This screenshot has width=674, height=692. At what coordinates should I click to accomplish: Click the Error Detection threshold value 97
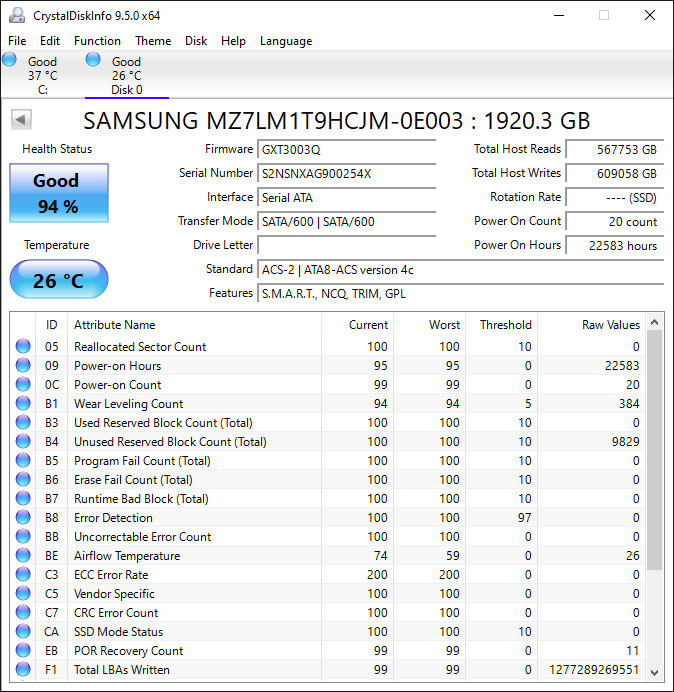(x=524, y=518)
